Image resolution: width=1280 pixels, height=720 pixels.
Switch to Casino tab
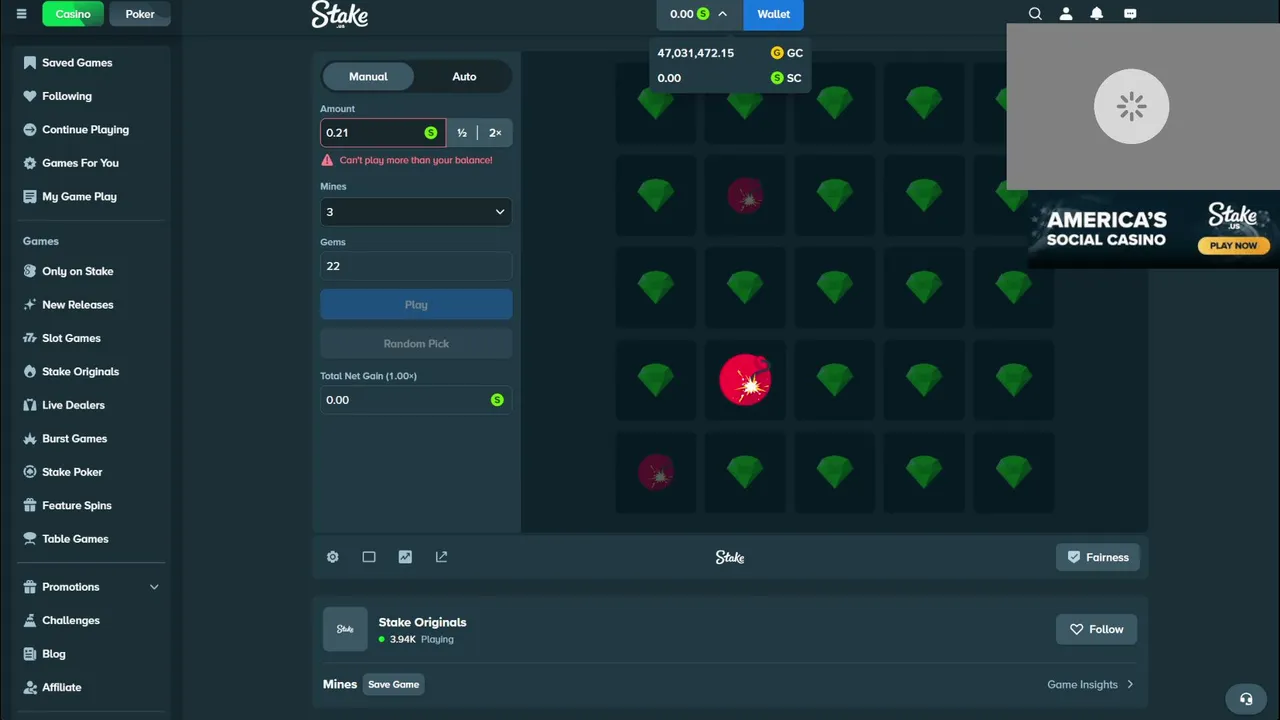coord(73,14)
